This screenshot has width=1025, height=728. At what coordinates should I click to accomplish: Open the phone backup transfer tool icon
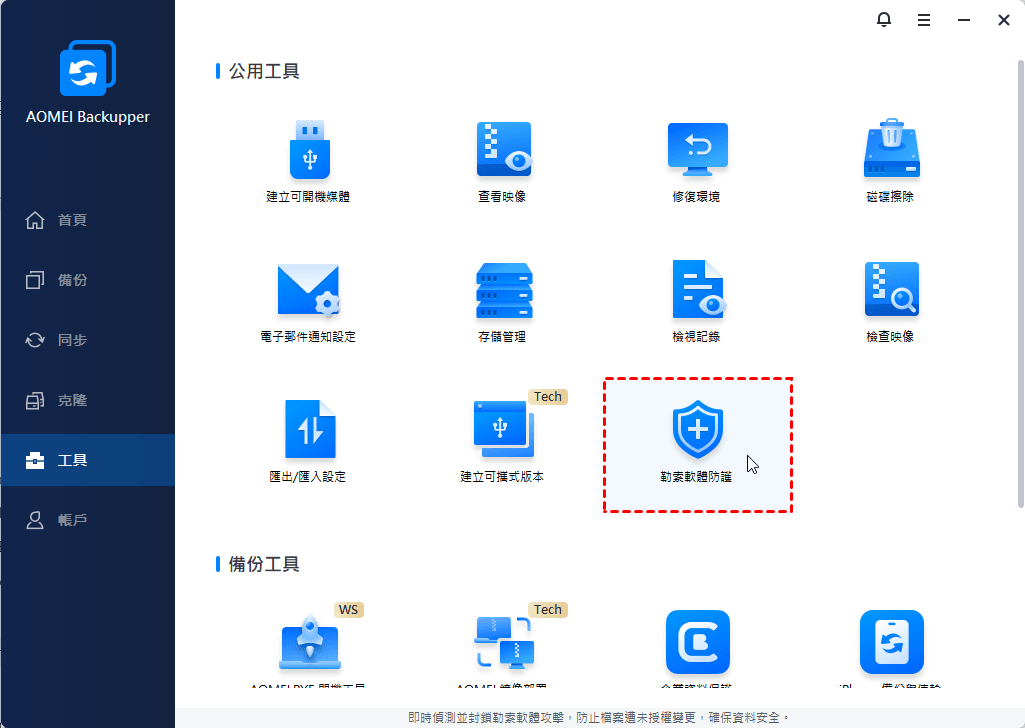pyautogui.click(x=892, y=642)
